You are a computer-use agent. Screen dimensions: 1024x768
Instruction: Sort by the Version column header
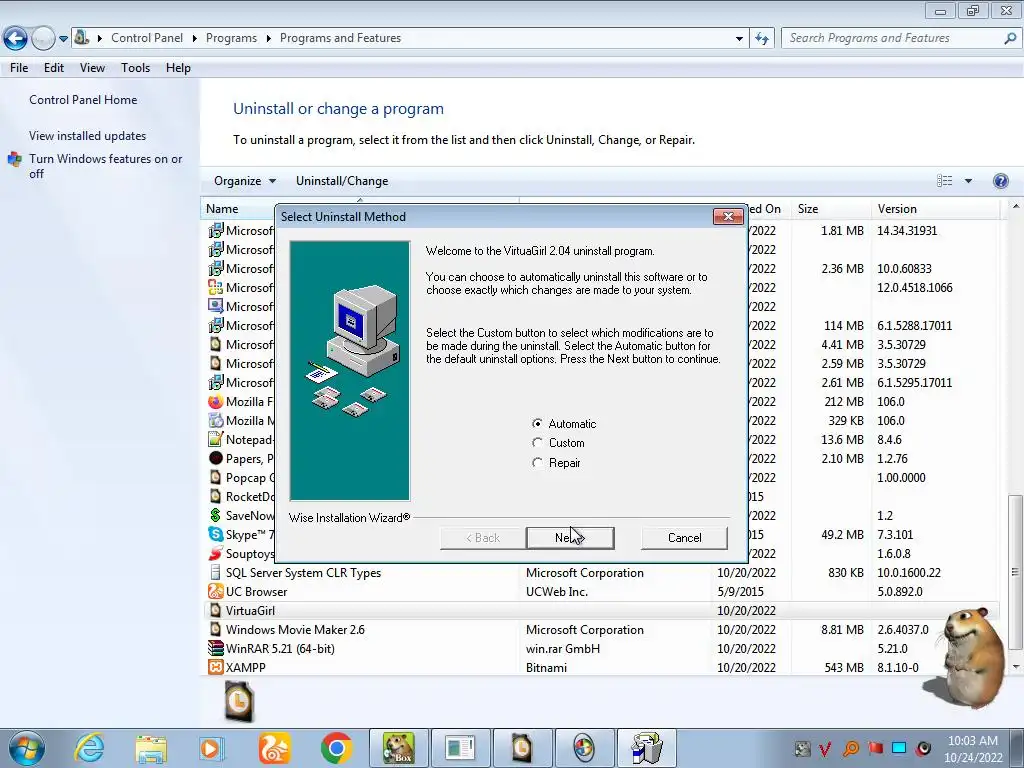click(934, 209)
